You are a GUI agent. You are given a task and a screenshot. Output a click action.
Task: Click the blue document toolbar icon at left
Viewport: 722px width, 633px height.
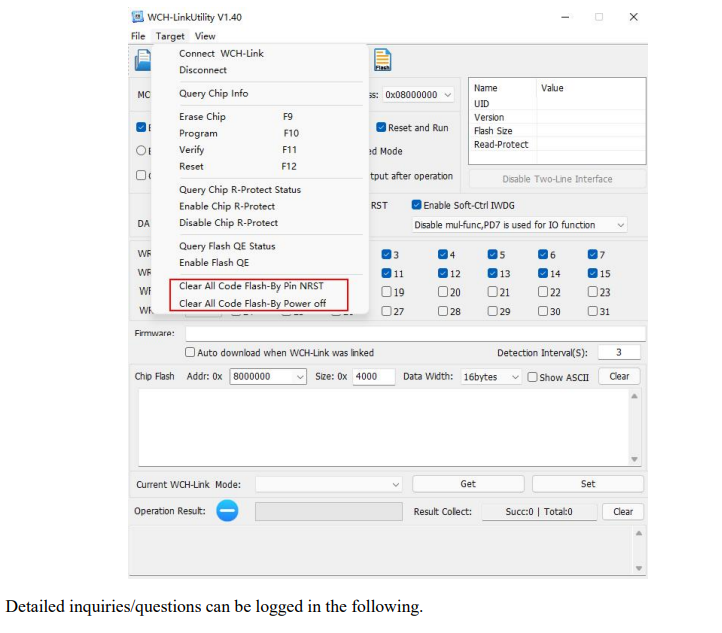(143, 60)
